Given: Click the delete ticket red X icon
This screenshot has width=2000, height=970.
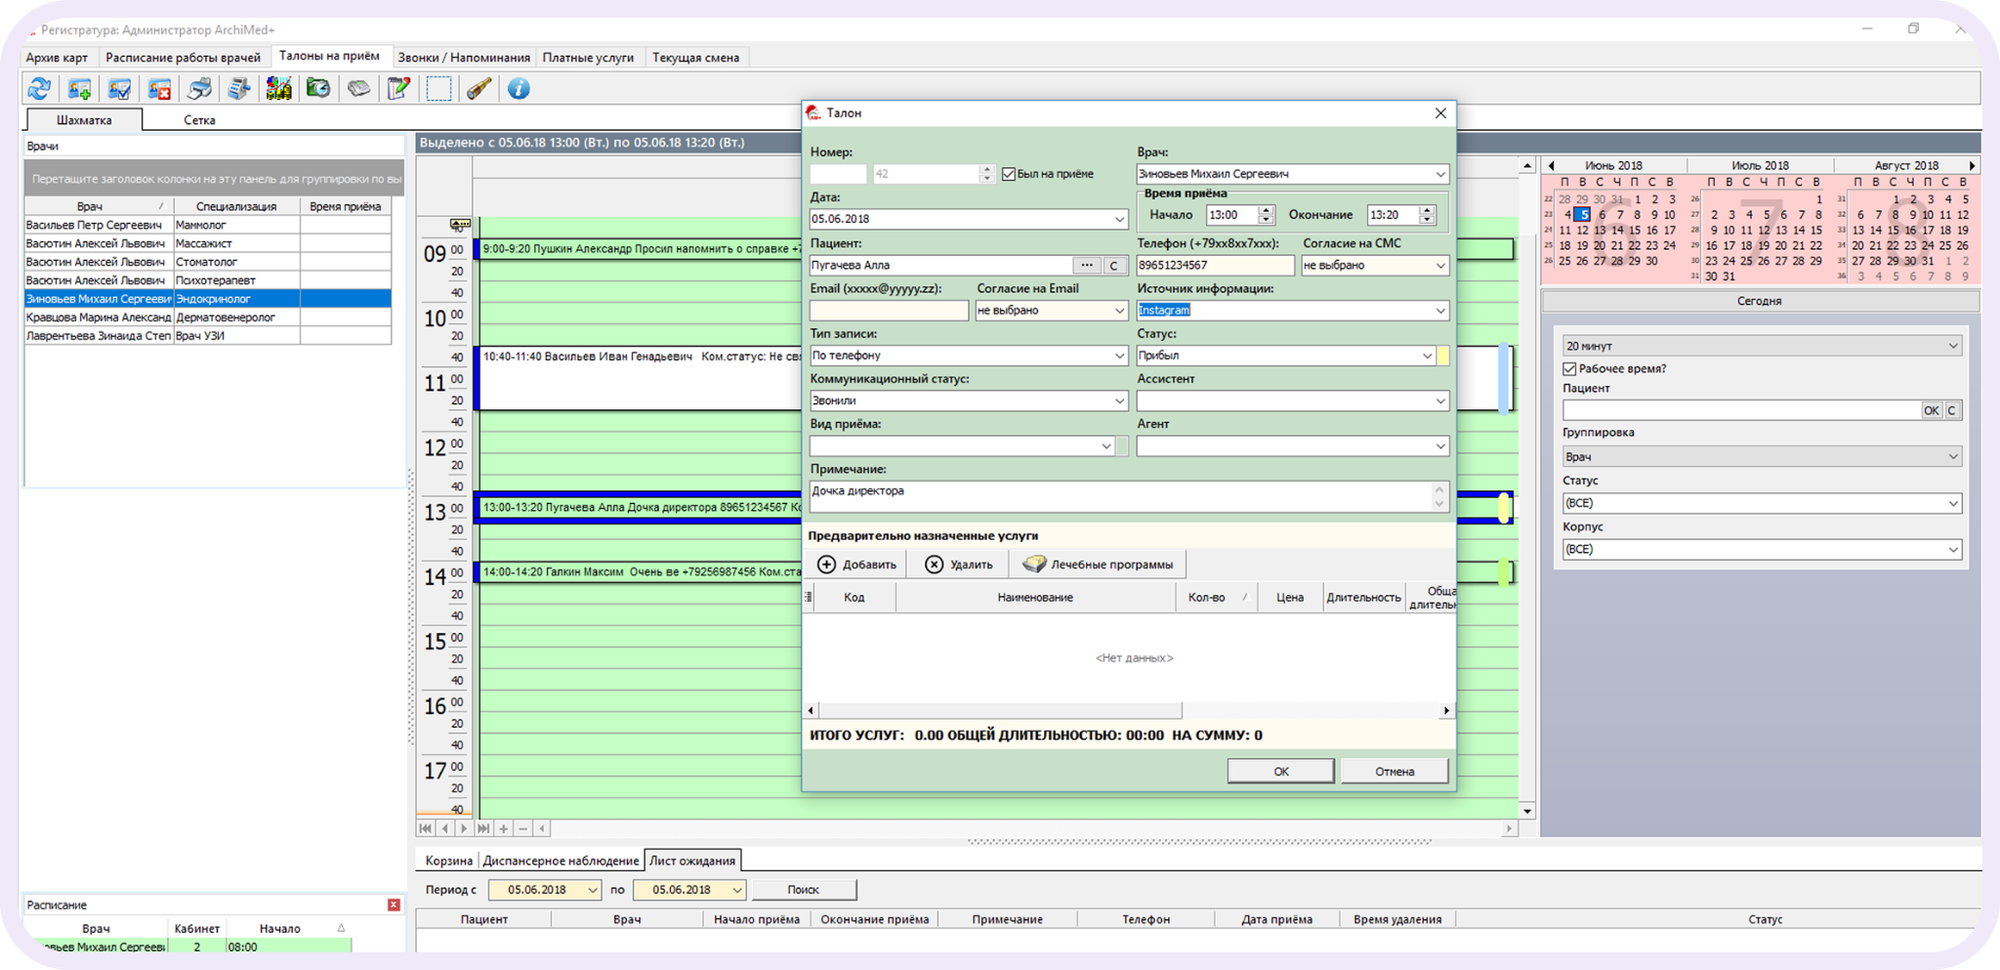Looking at the screenshot, I should [x=160, y=89].
